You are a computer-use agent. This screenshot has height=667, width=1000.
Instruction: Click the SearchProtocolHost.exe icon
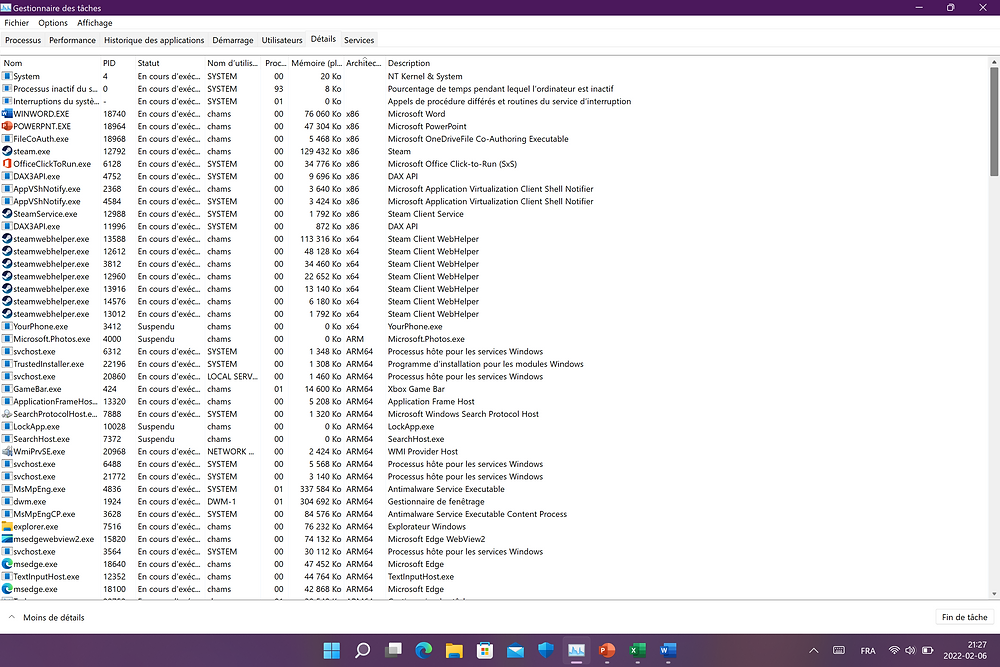coord(7,414)
